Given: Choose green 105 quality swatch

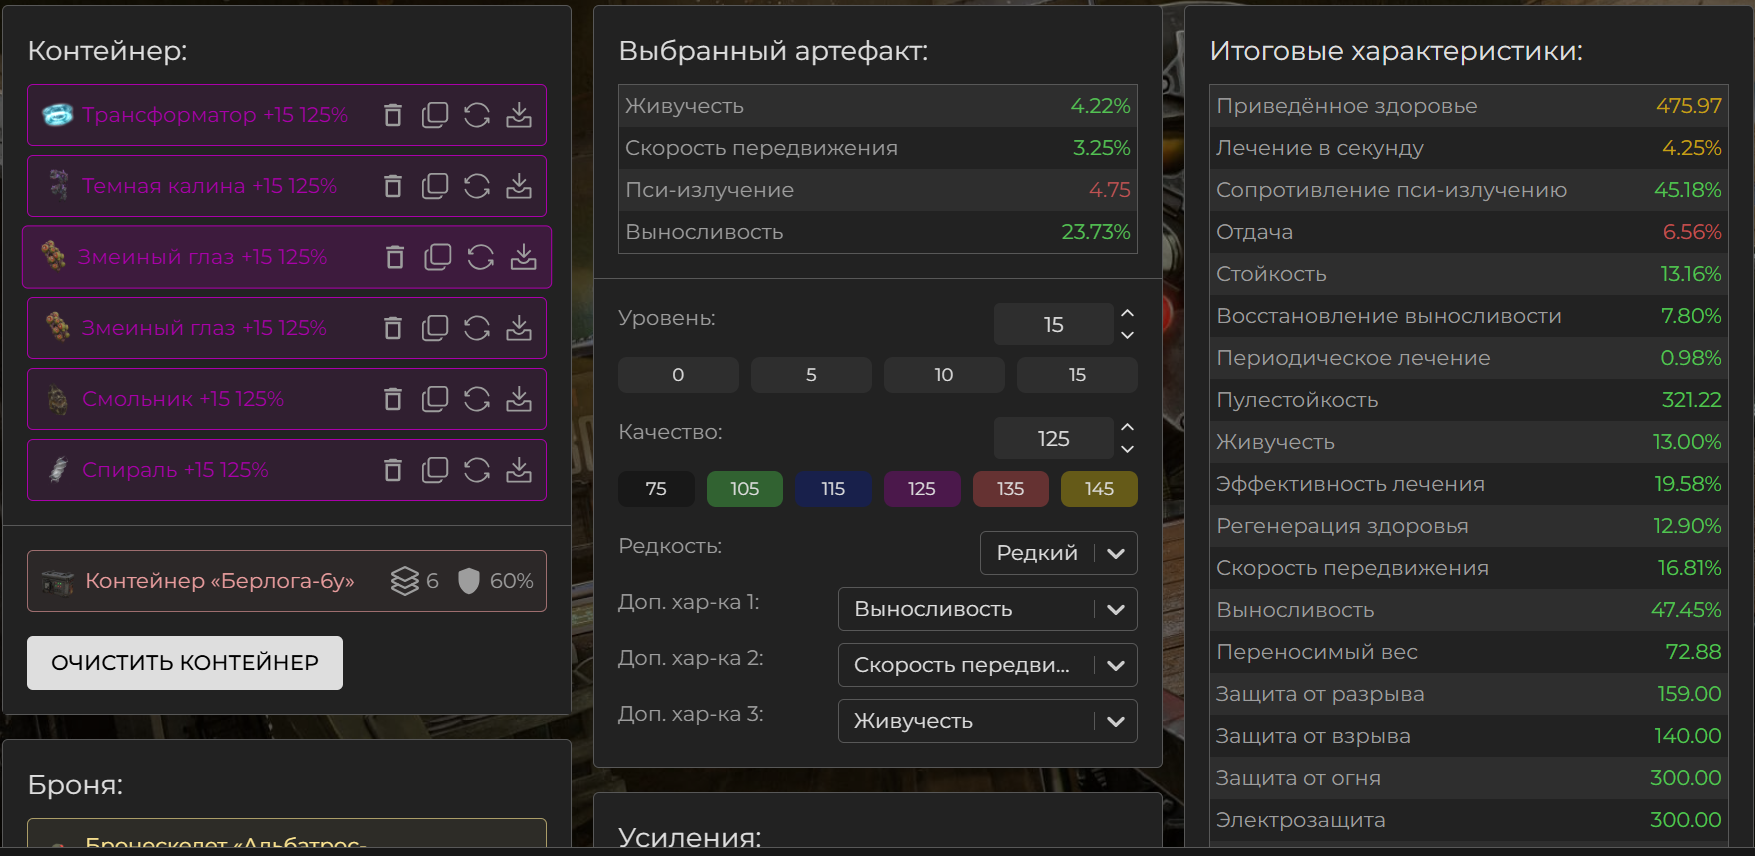Looking at the screenshot, I should [x=745, y=489].
